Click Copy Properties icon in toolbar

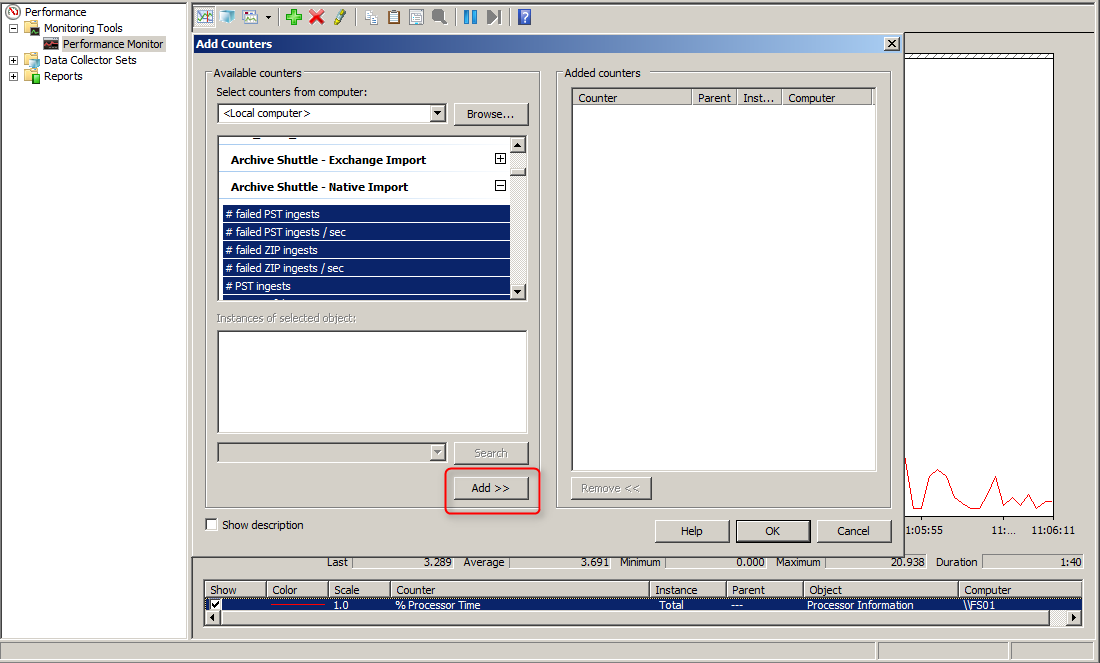point(371,17)
